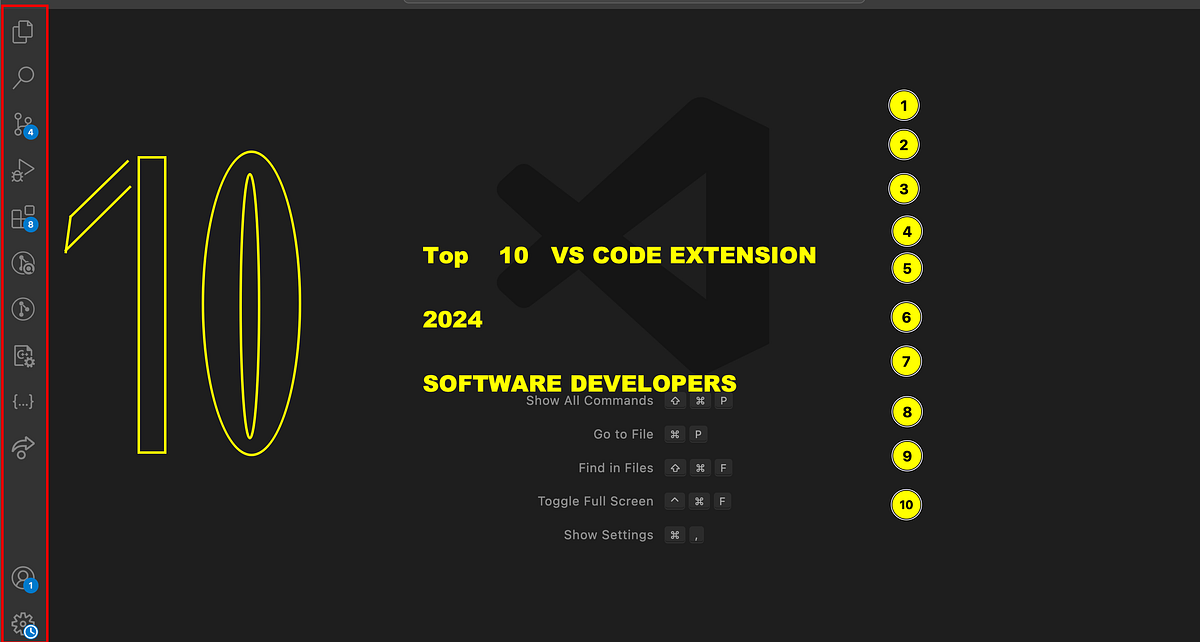
Task: Select the {...} snippets sidebar icon
Action: click(23, 401)
